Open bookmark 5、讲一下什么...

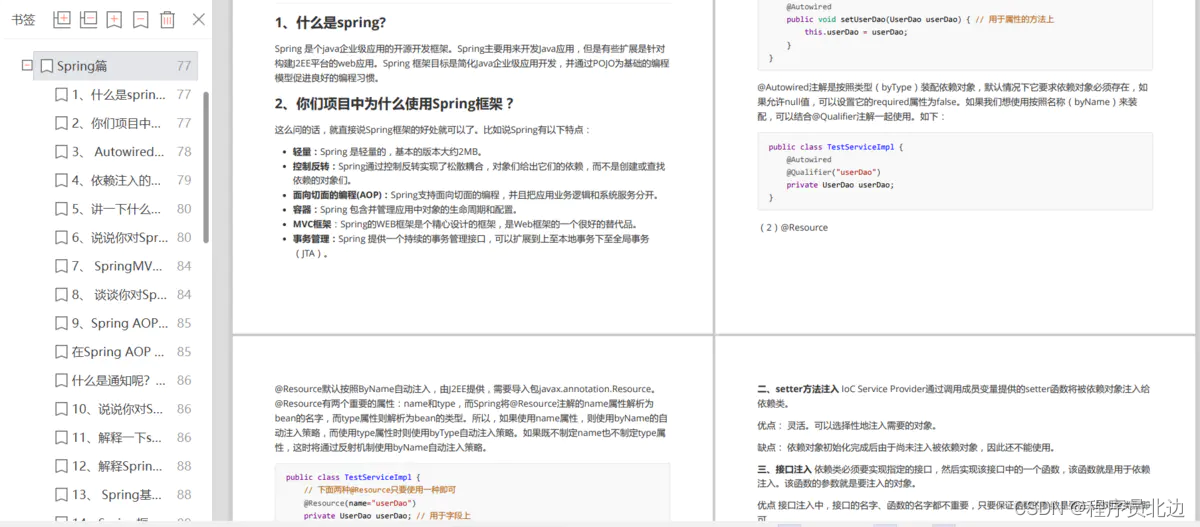coord(116,209)
